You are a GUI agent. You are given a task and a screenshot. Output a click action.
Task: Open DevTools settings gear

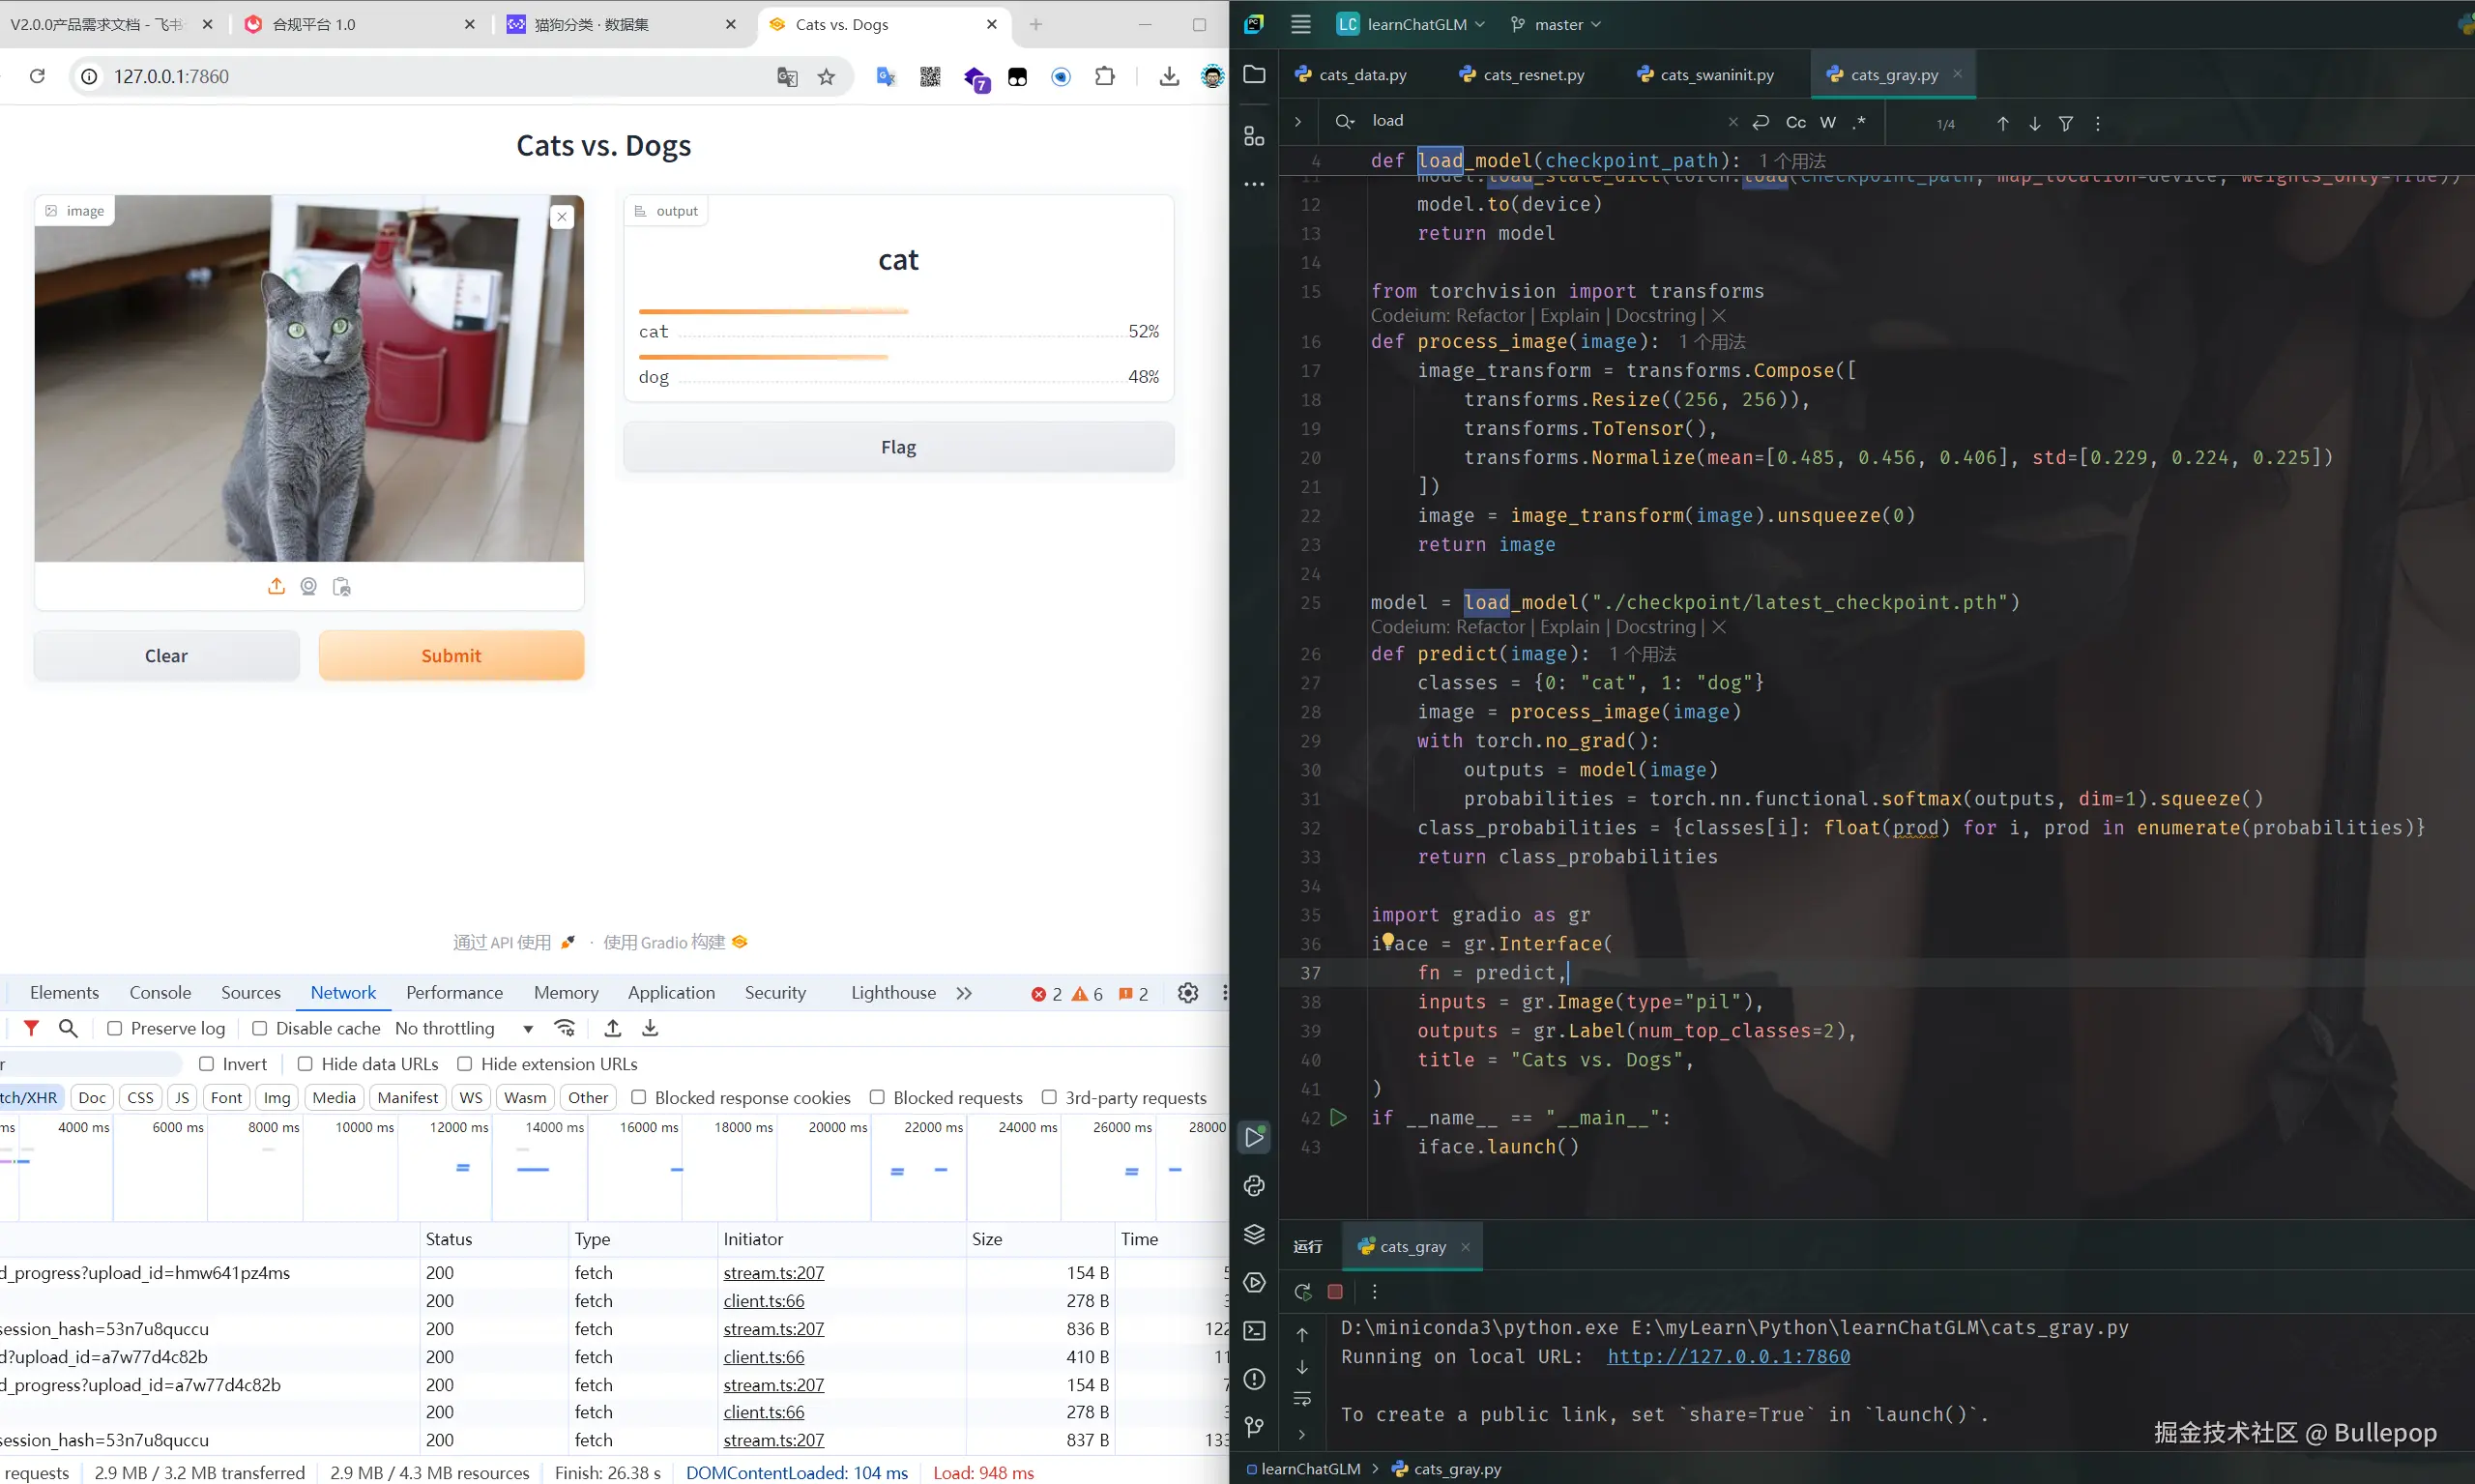click(x=1187, y=993)
